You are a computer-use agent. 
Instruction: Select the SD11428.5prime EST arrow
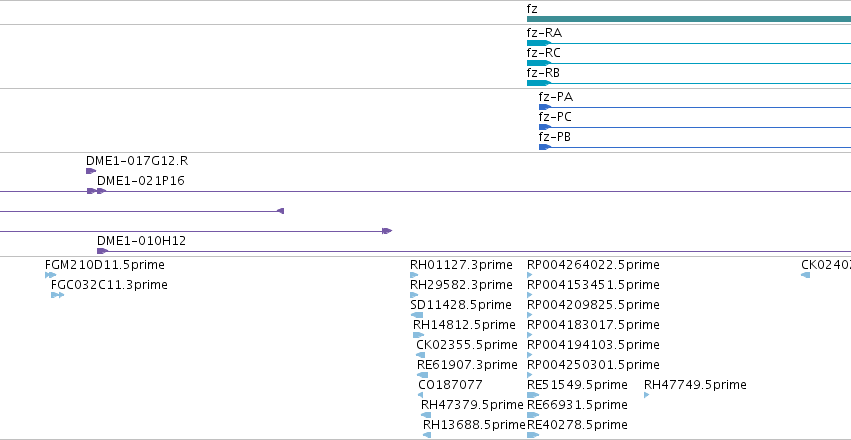tap(417, 315)
